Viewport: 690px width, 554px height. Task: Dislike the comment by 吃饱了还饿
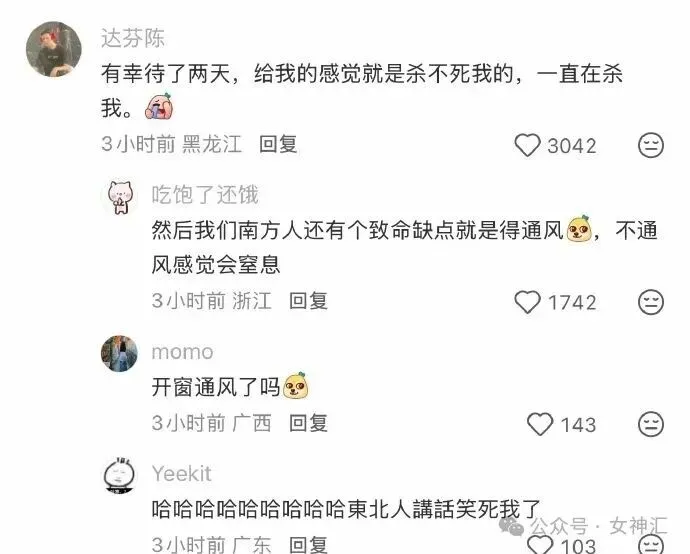pos(651,302)
